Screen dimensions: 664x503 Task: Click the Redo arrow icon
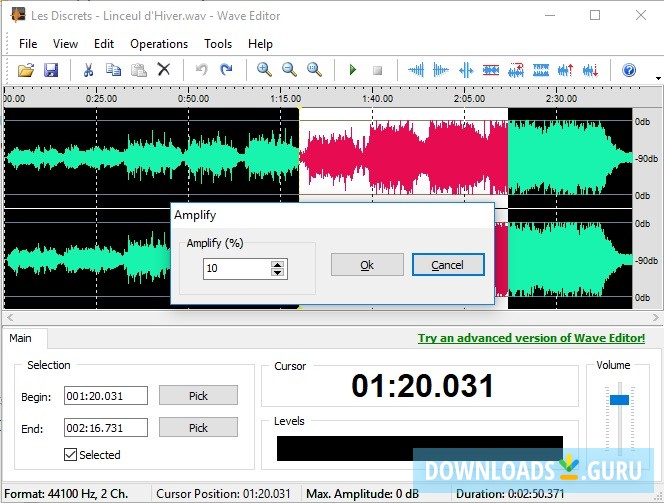pyautogui.click(x=226, y=70)
